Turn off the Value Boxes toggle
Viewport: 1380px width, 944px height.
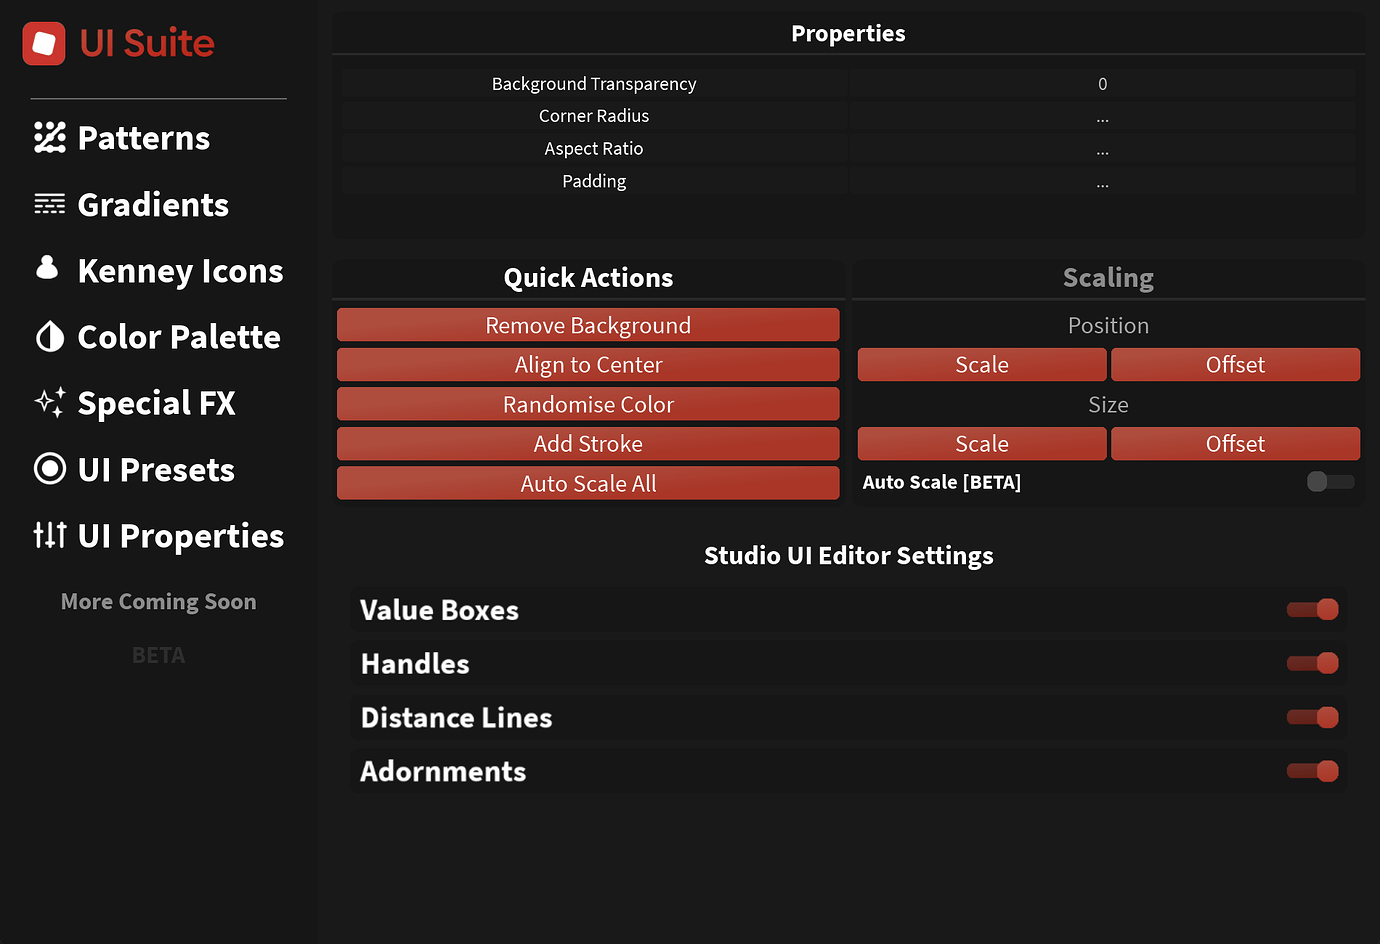(x=1312, y=609)
